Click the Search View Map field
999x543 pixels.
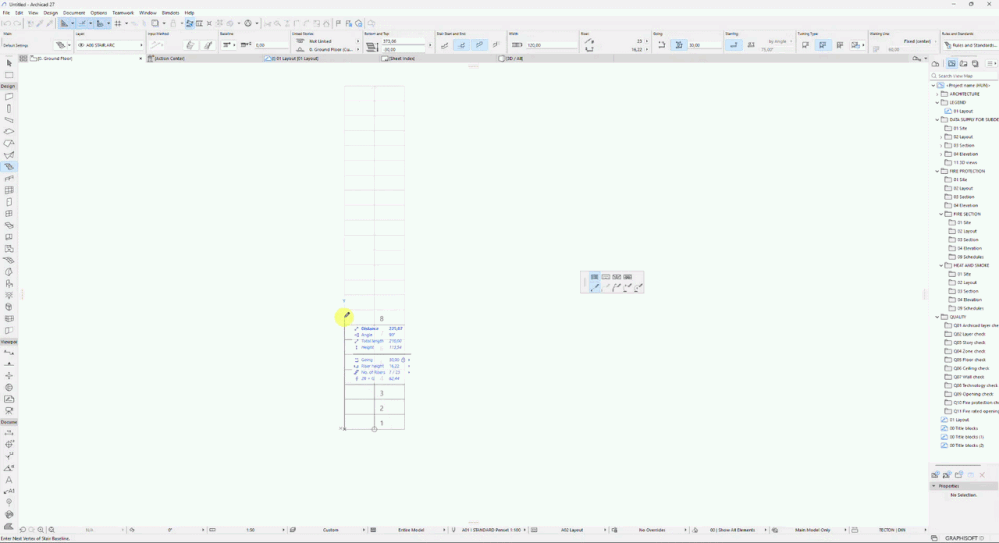pyautogui.click(x=965, y=76)
